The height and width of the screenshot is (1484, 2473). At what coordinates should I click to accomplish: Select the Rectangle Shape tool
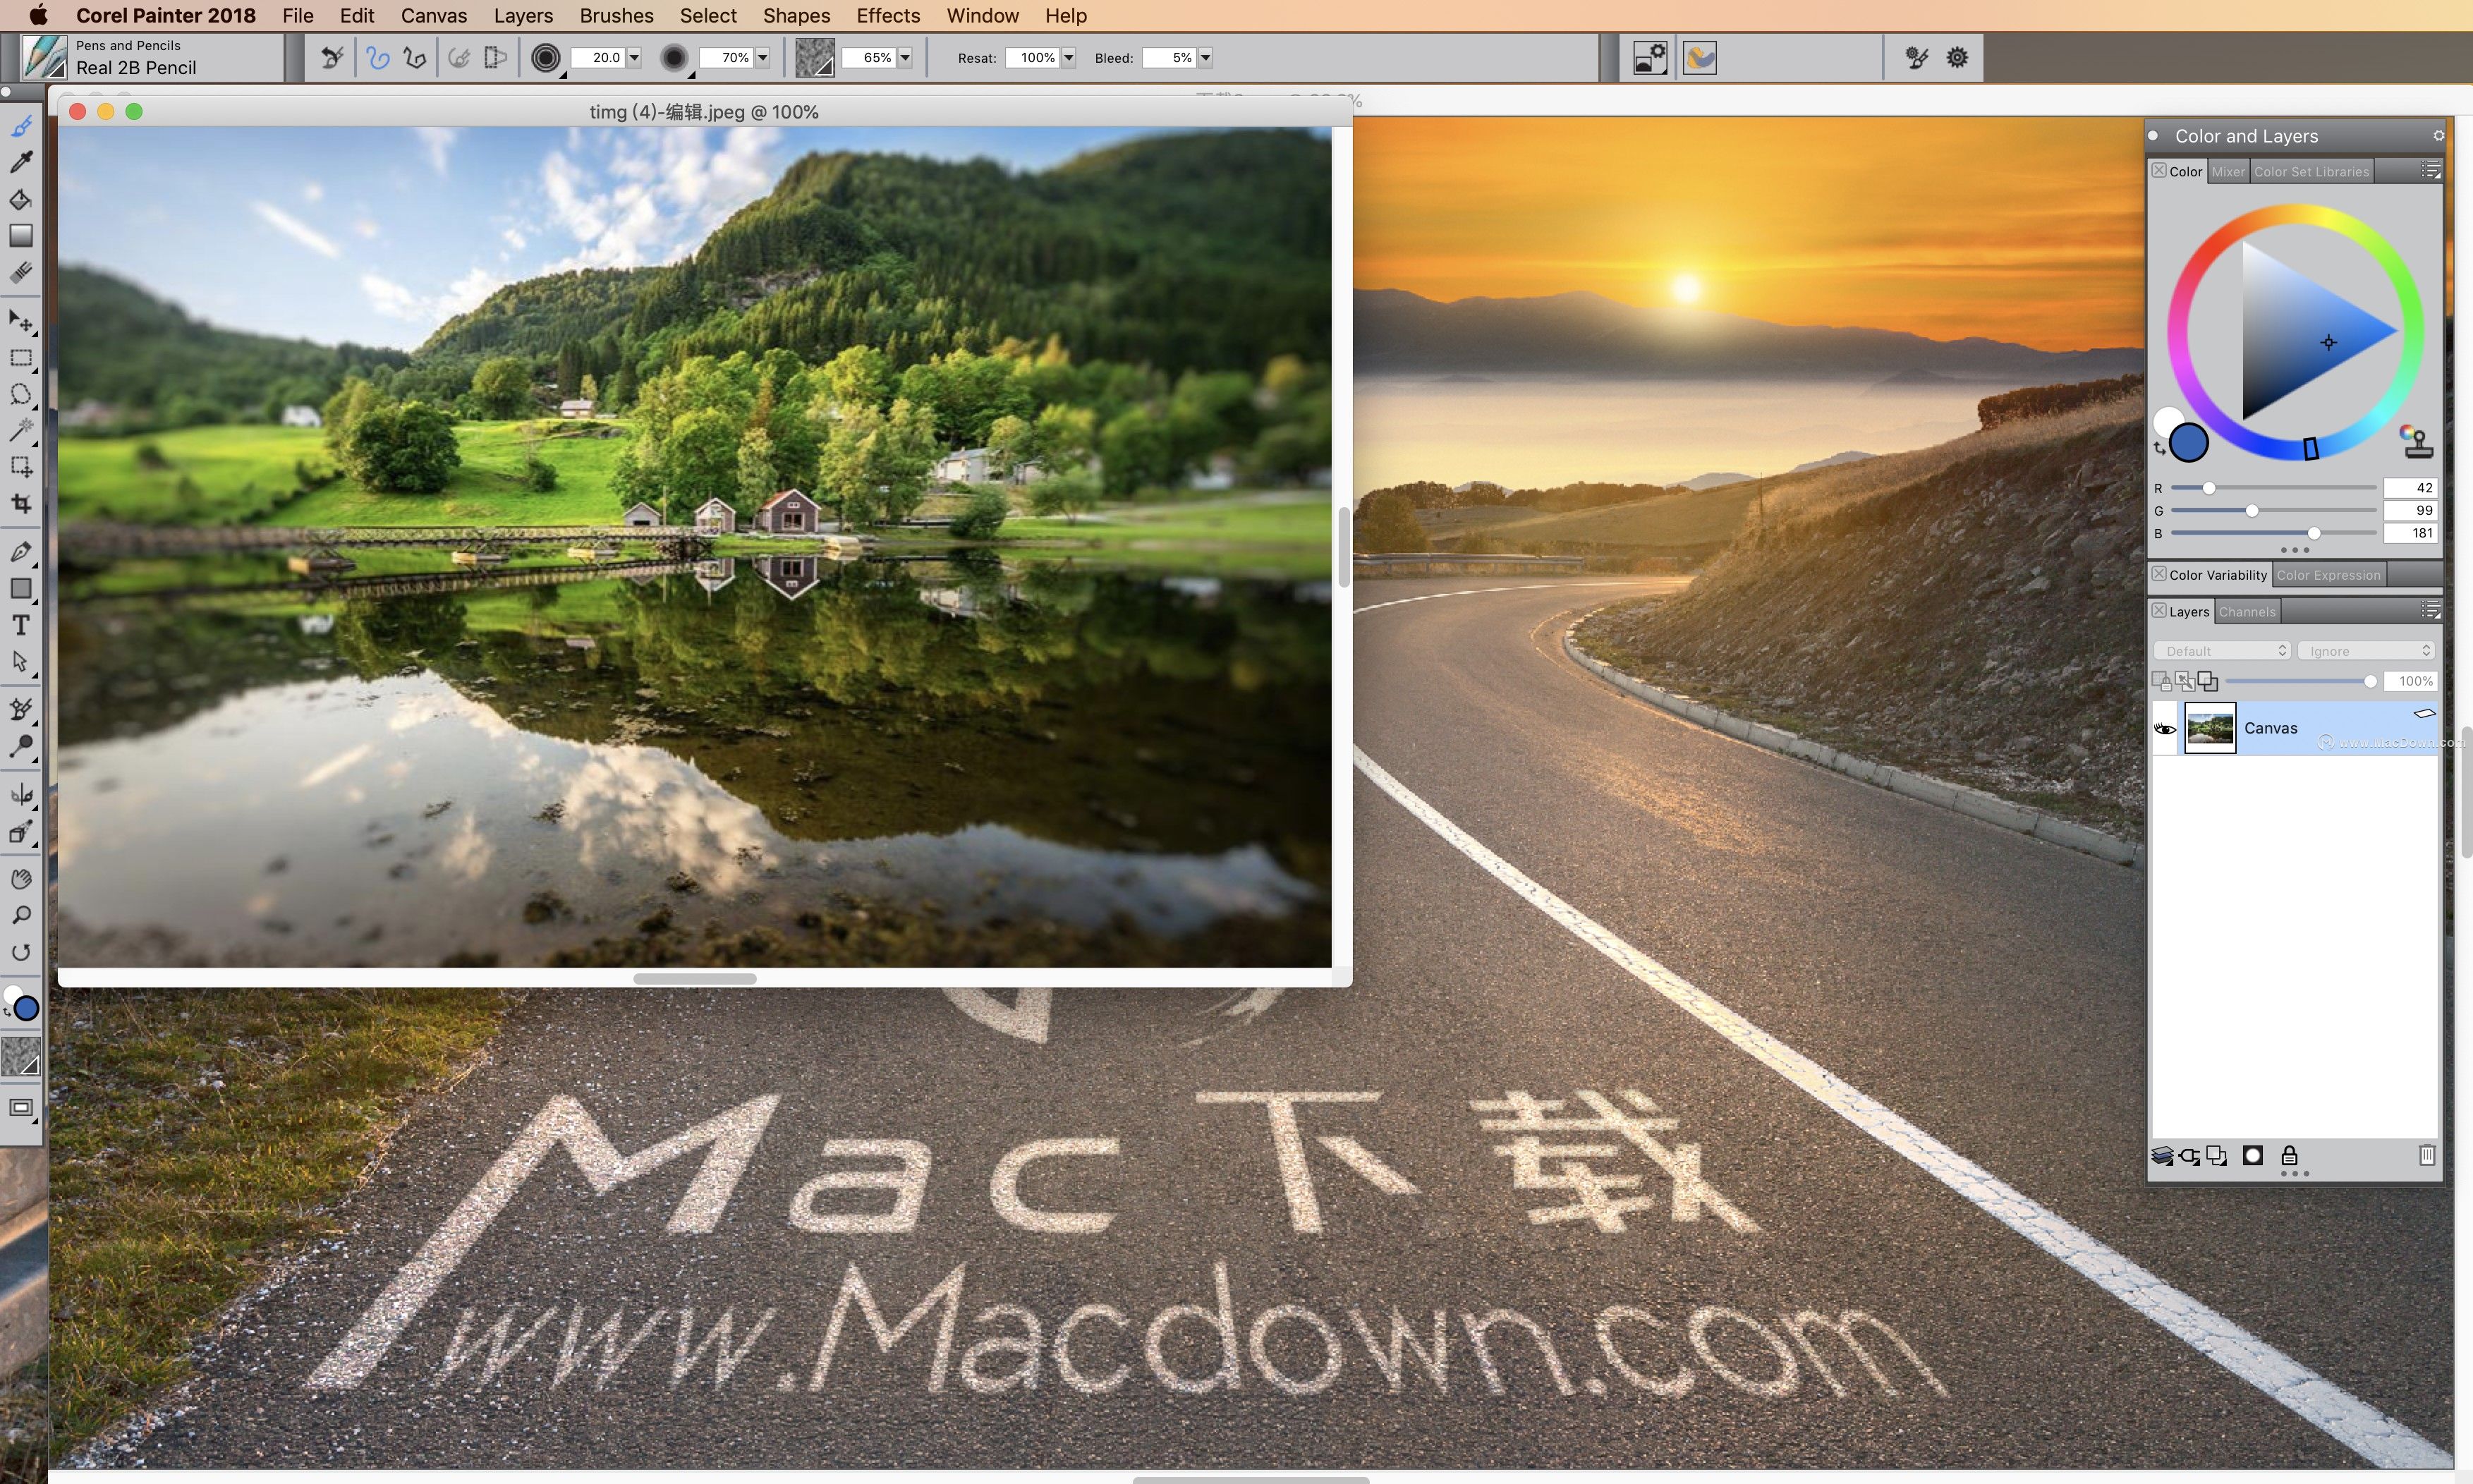coord(21,589)
